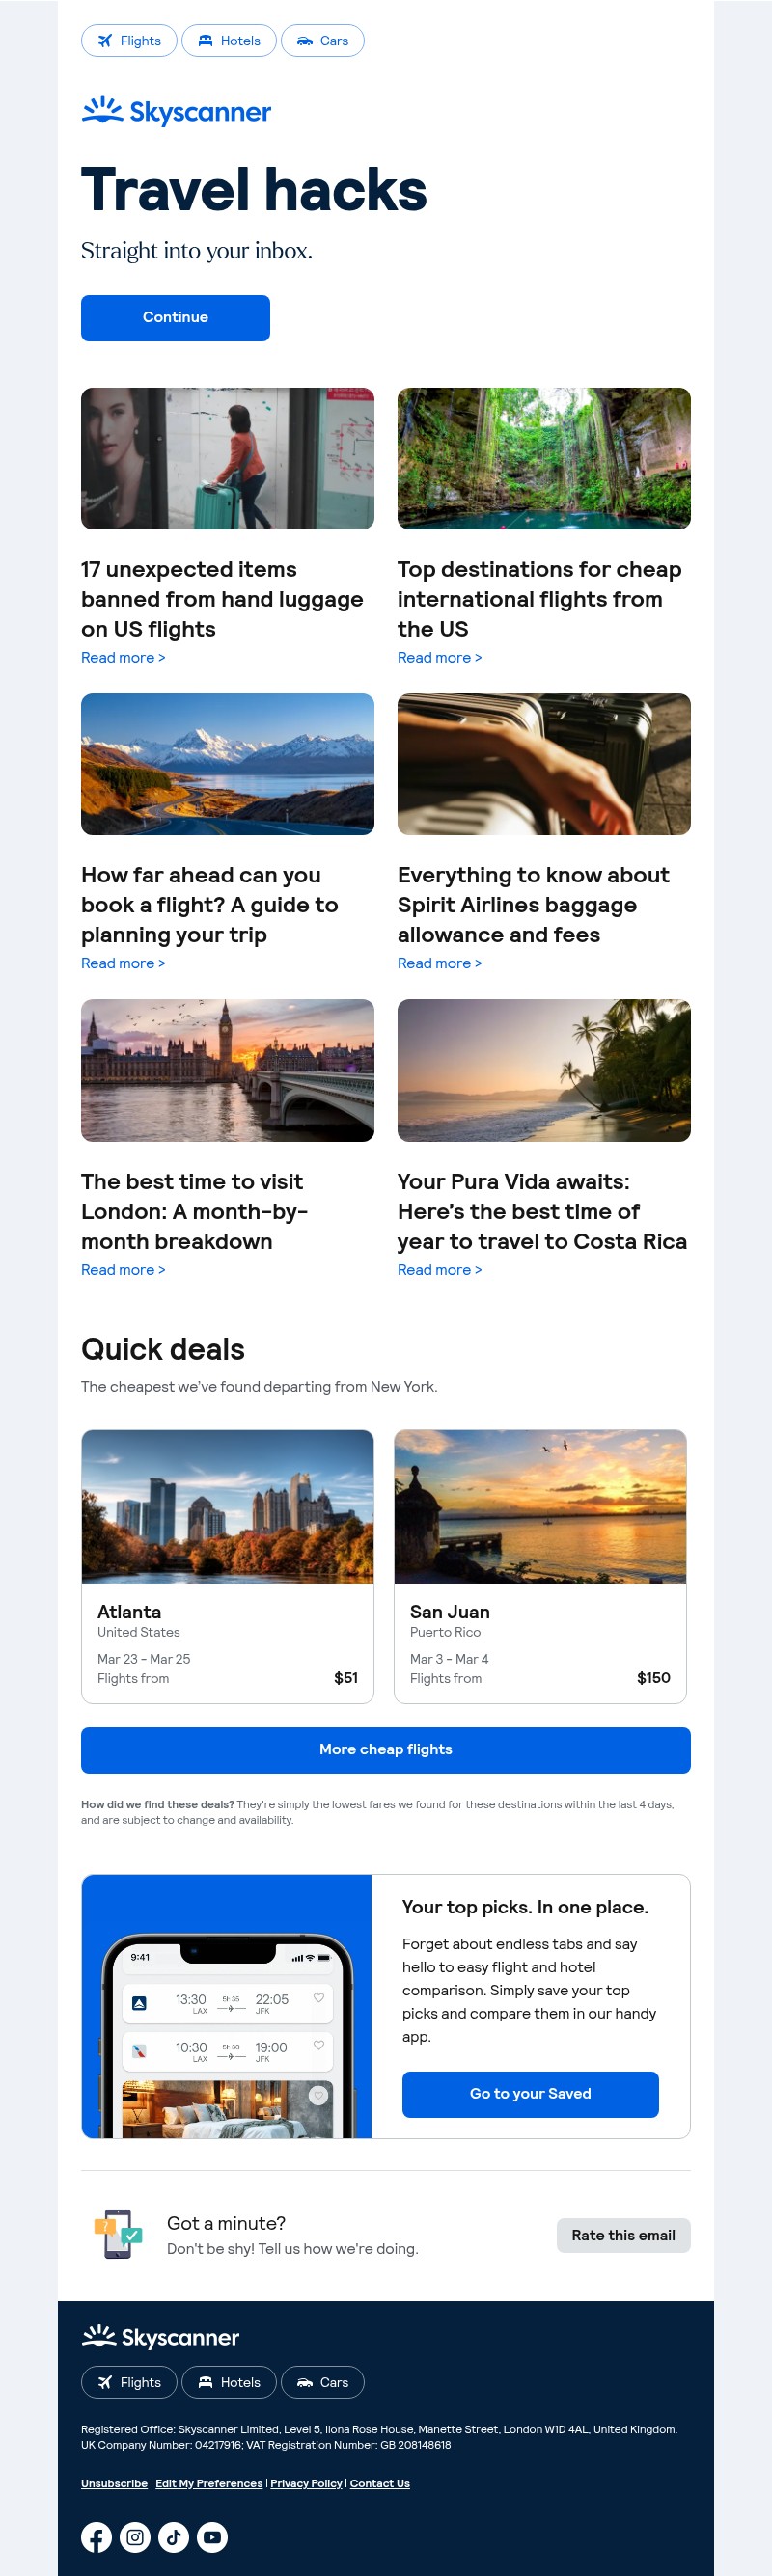Click the airplane icon in the Flights pill

[104, 41]
